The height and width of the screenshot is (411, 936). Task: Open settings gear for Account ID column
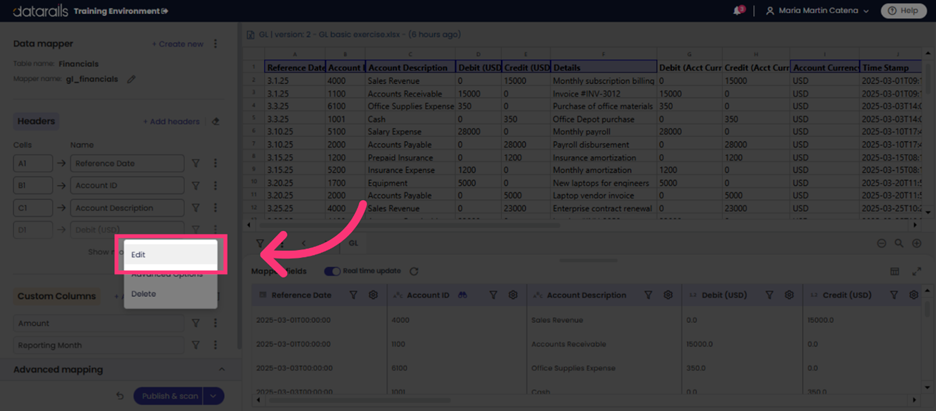513,295
